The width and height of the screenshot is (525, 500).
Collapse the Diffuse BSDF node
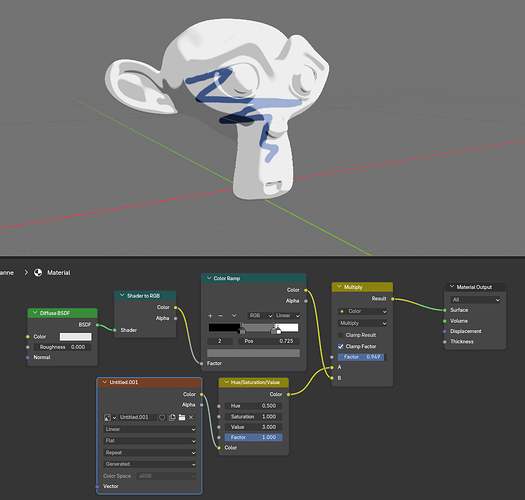point(35,313)
